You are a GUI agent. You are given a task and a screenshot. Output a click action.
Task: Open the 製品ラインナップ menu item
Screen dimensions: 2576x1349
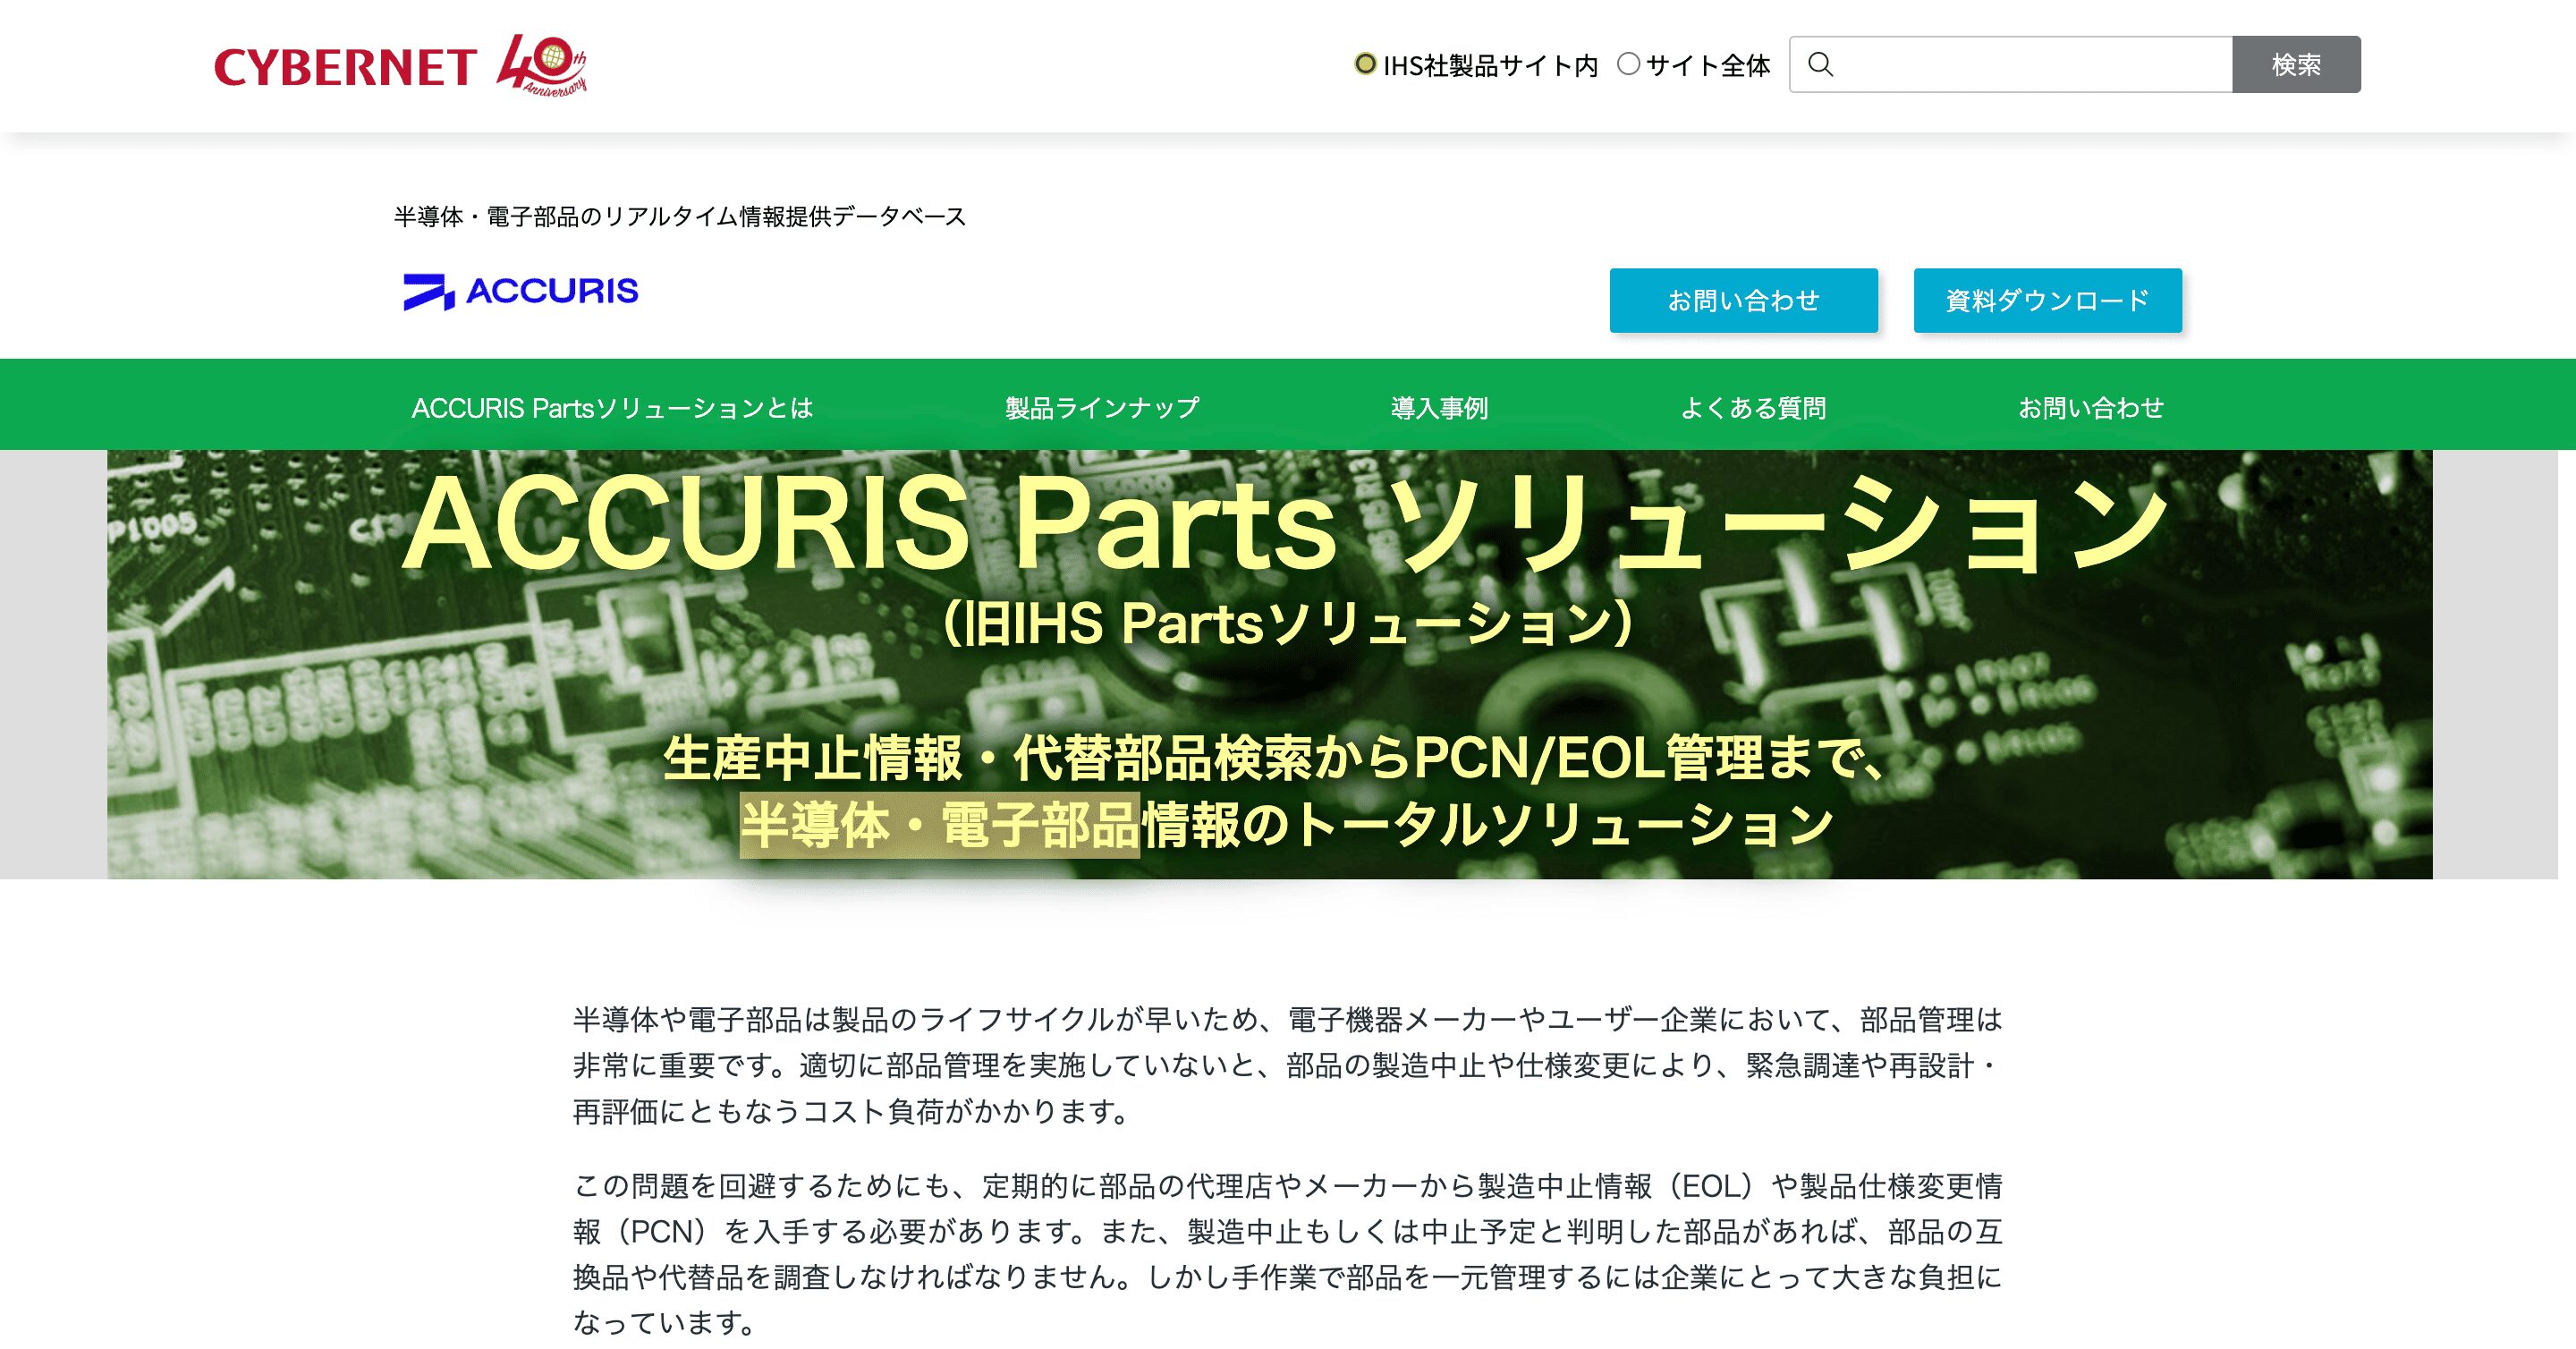pos(1102,408)
